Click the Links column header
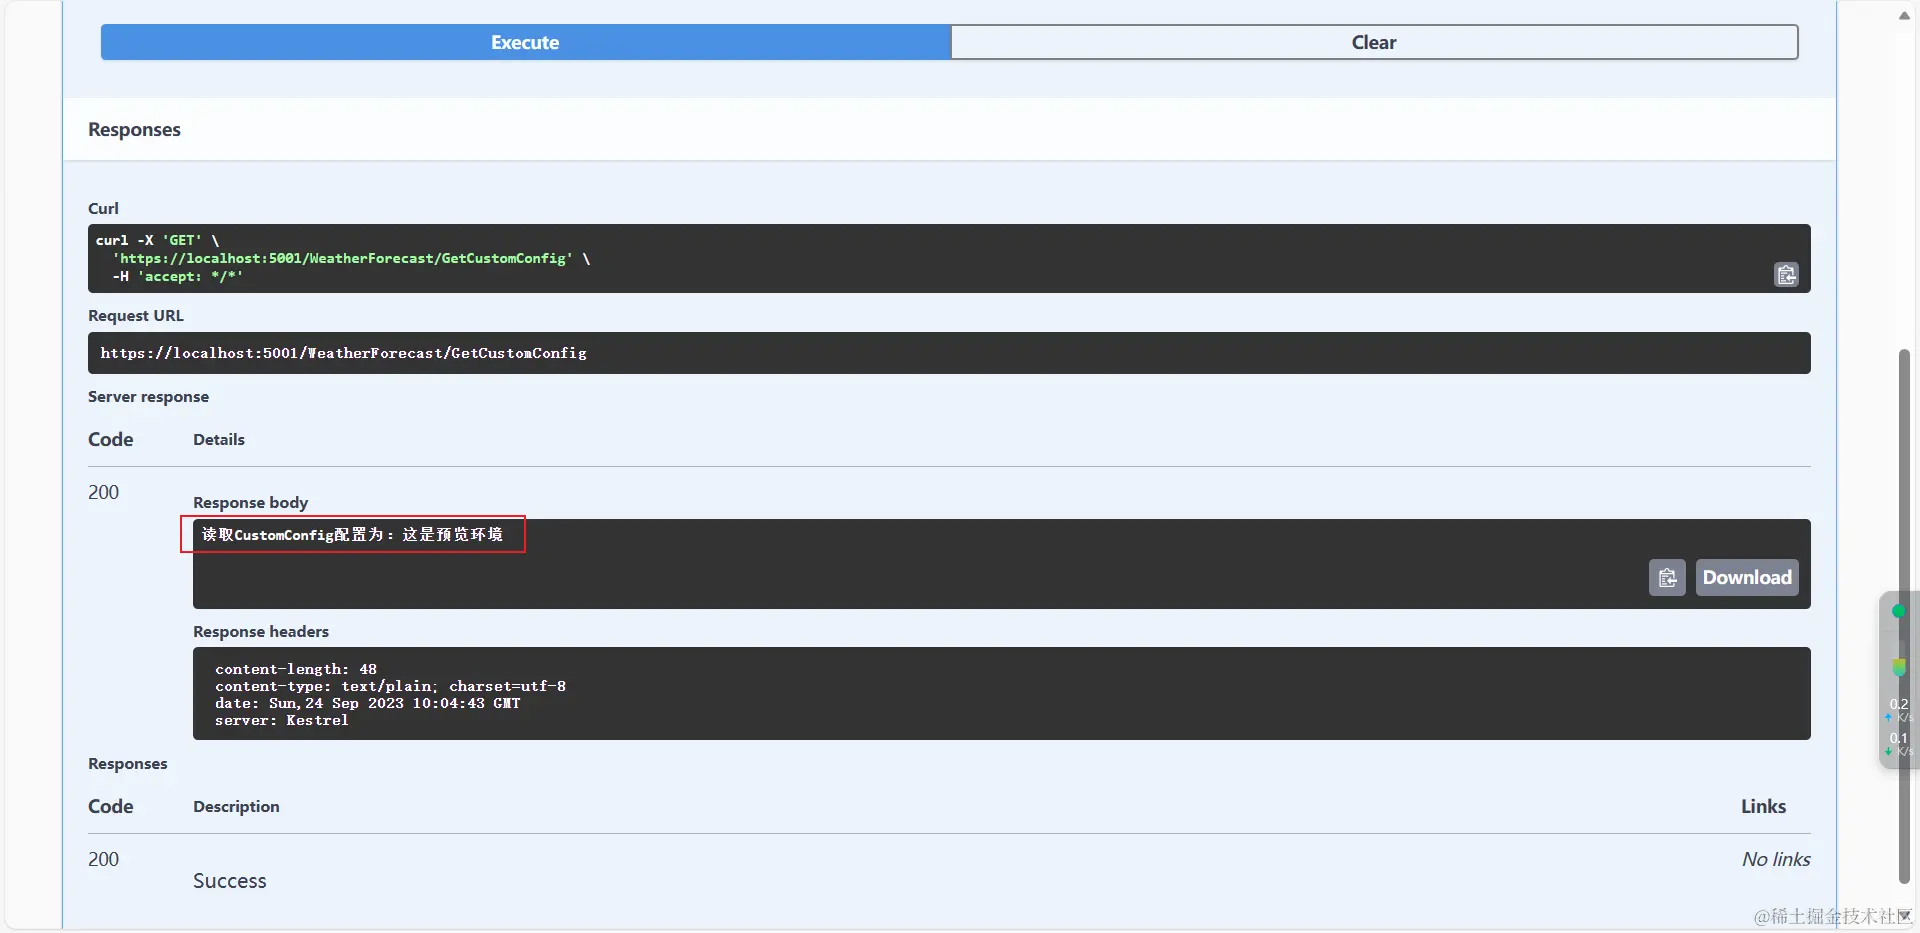 [1763, 806]
